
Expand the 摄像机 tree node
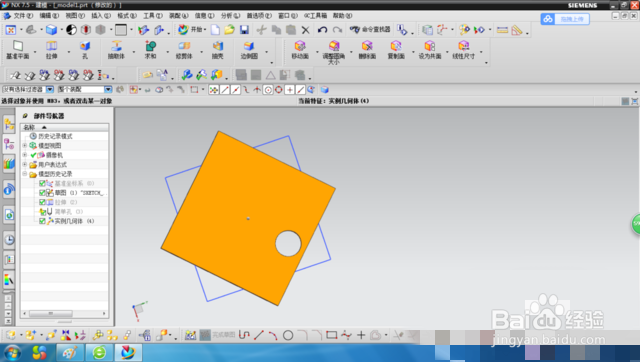[24, 155]
